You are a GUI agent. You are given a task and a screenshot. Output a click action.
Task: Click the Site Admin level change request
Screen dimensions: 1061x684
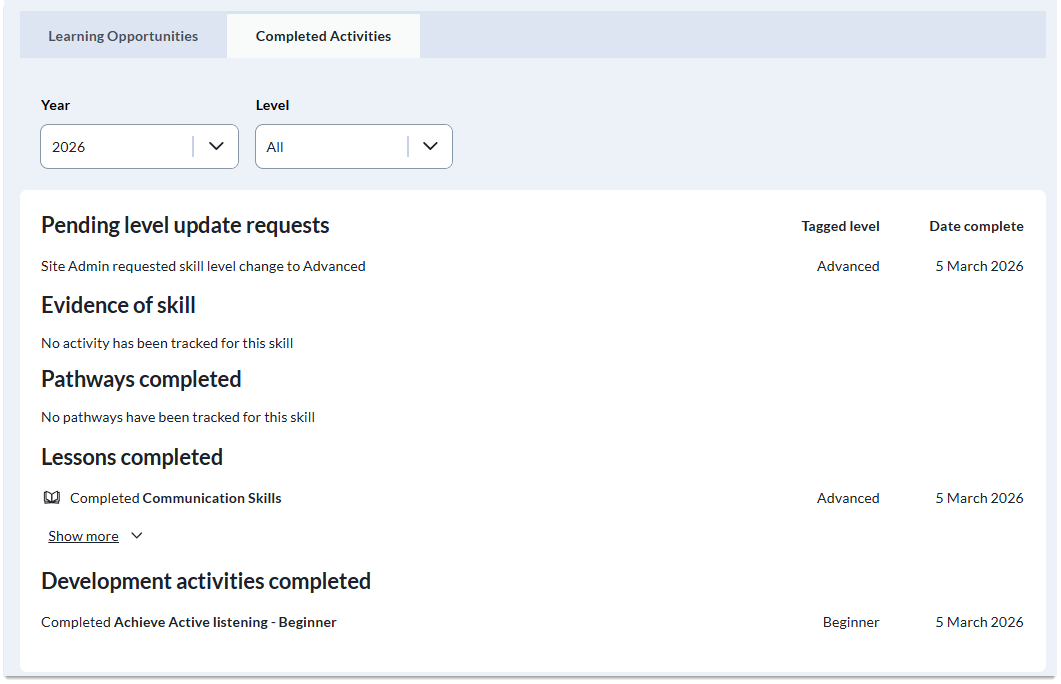[x=203, y=266]
